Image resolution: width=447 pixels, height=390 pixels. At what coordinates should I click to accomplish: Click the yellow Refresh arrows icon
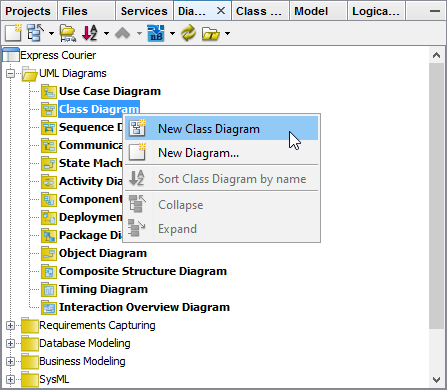tap(188, 33)
